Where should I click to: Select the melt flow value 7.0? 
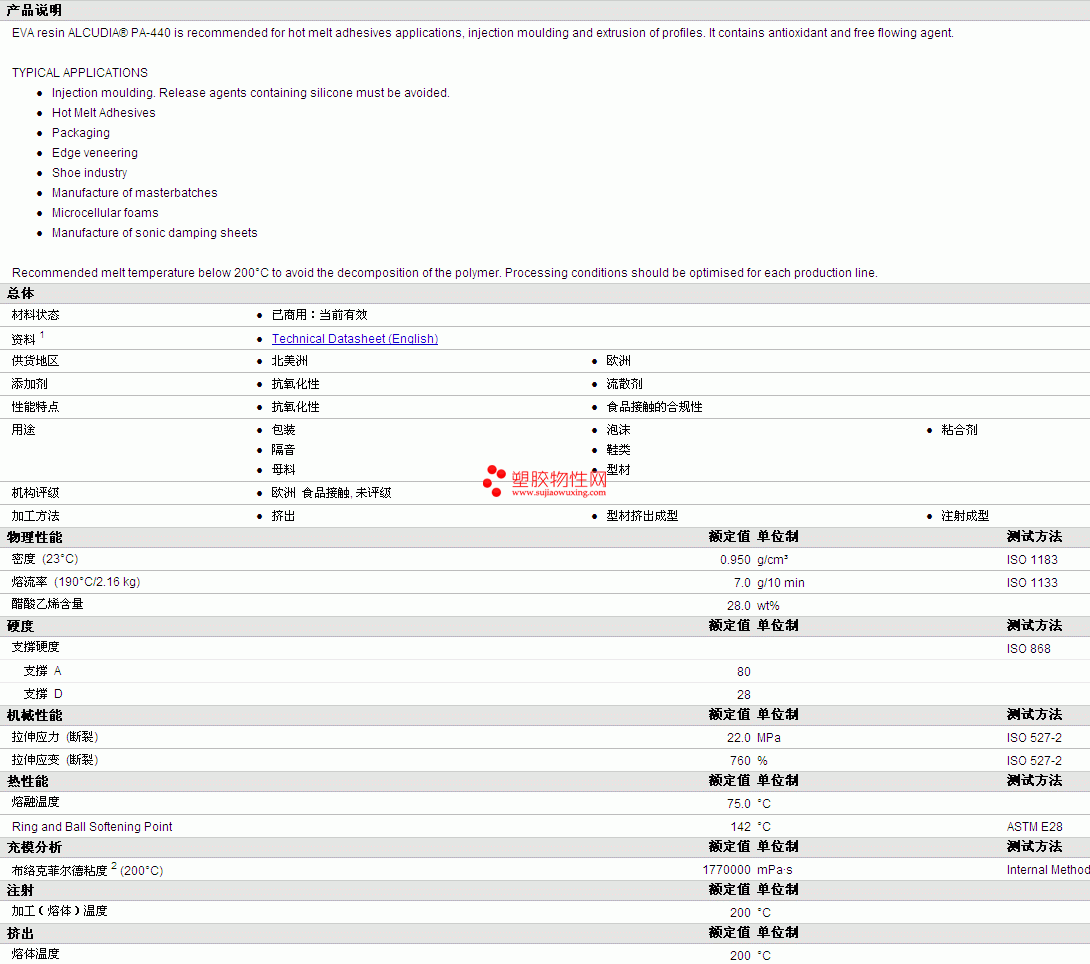tap(742, 582)
